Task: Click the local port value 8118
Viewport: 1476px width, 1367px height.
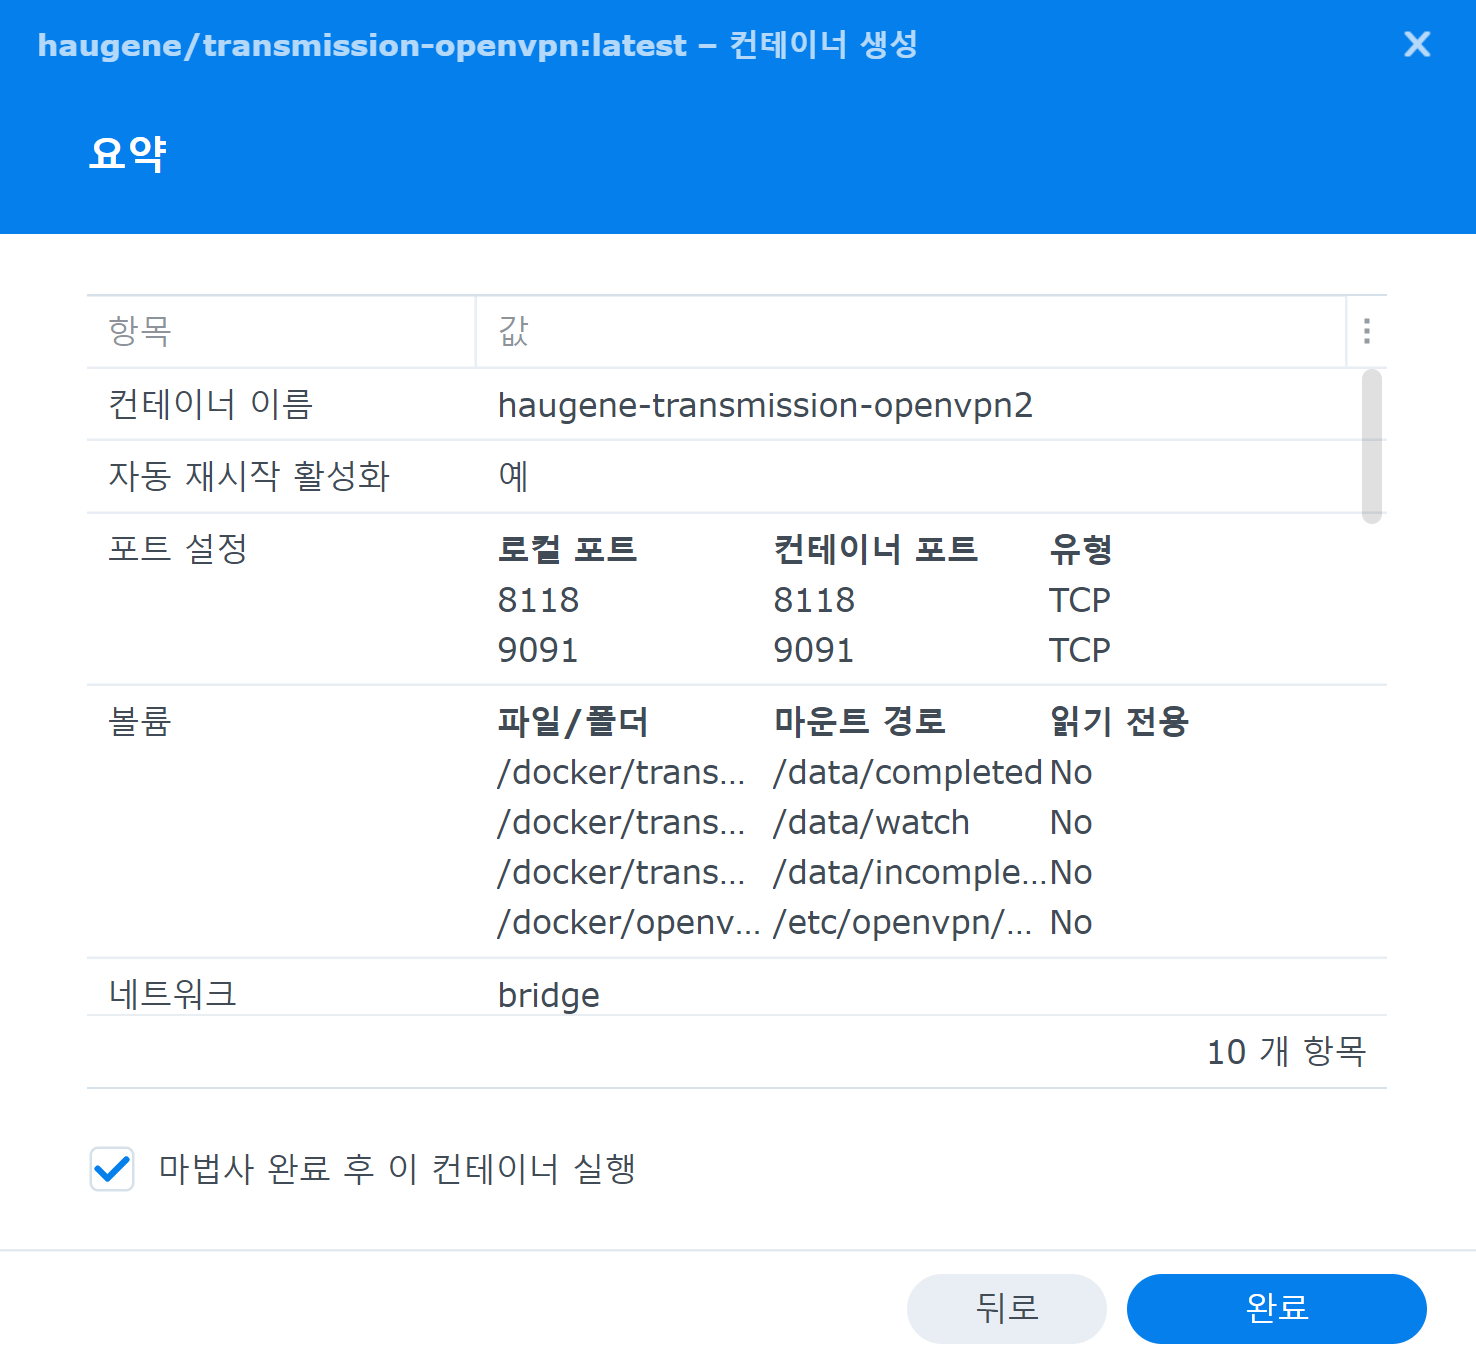Action: pyautogui.click(x=538, y=600)
